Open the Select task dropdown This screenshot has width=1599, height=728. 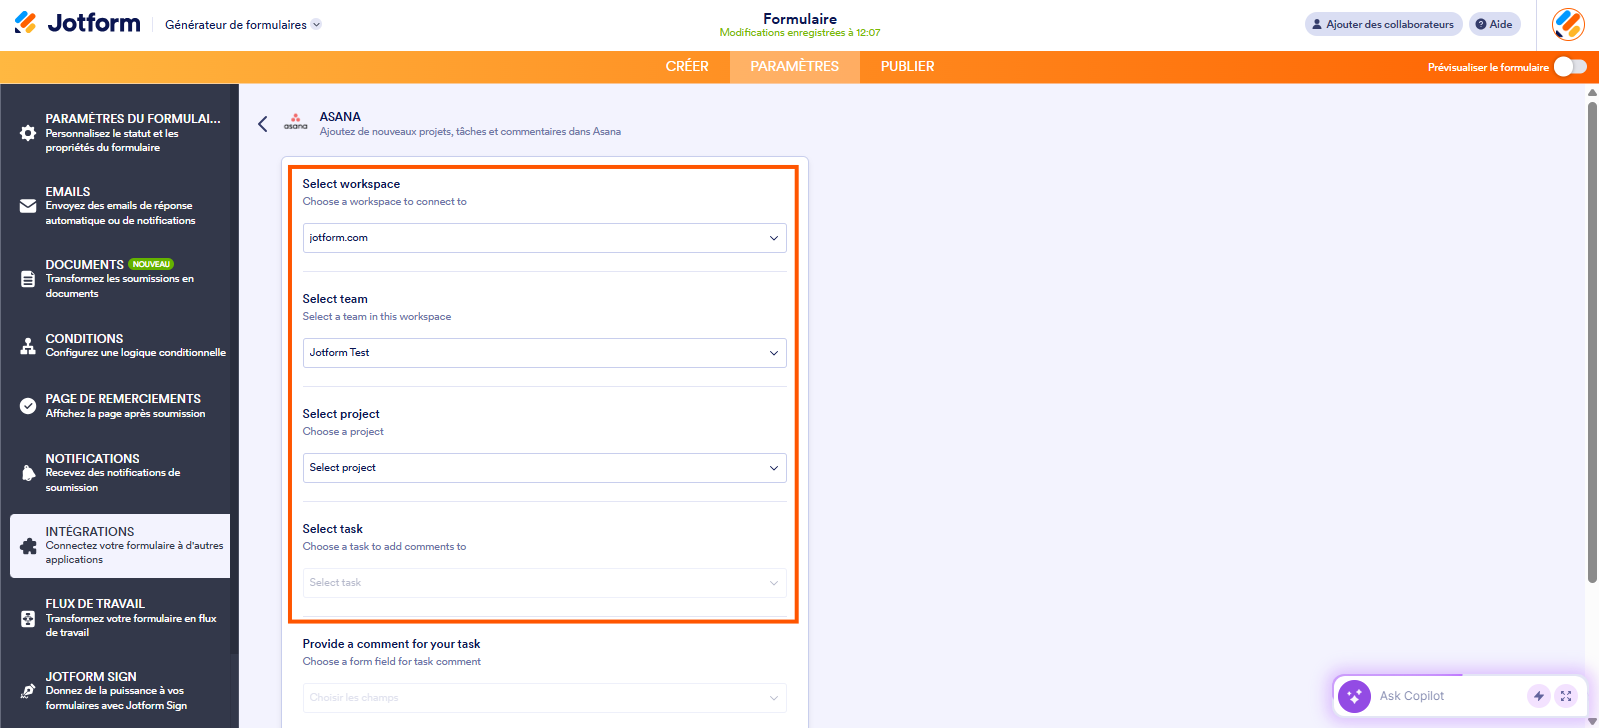coord(544,583)
